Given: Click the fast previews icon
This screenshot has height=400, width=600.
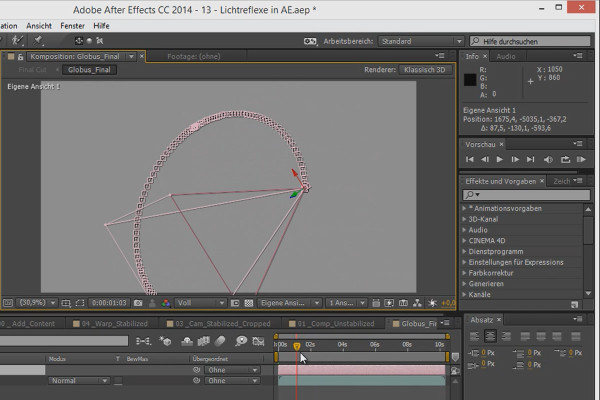Looking at the screenshot, I should (389, 303).
